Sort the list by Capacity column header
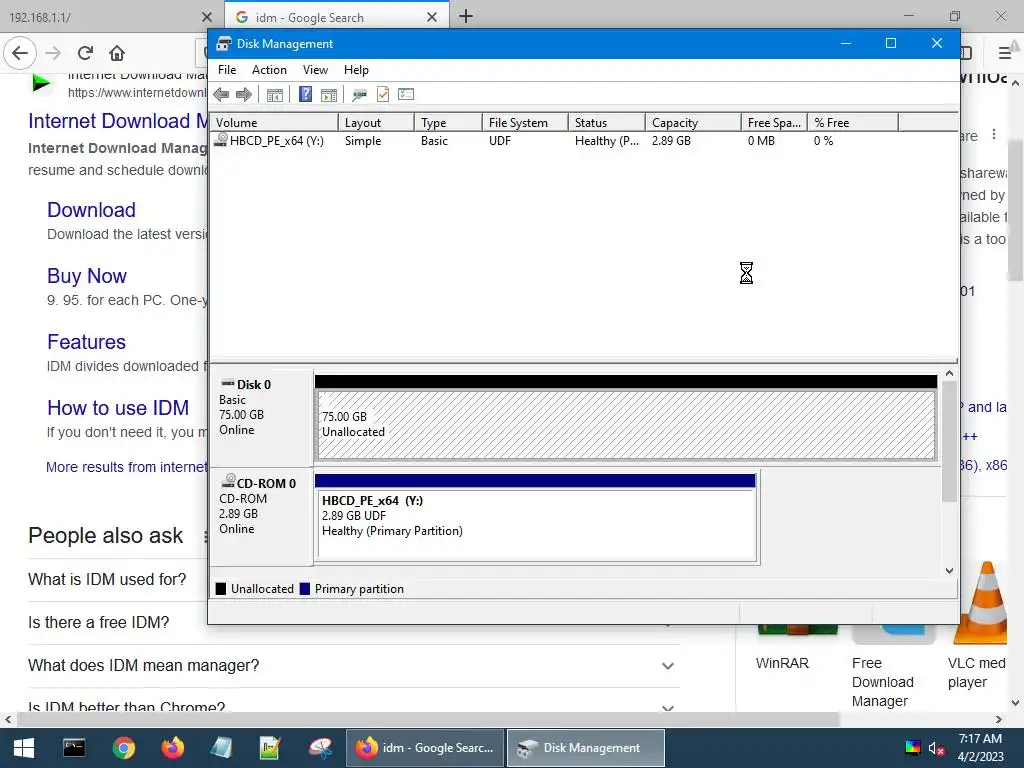Viewport: 1024px width, 768px height. click(x=694, y=123)
